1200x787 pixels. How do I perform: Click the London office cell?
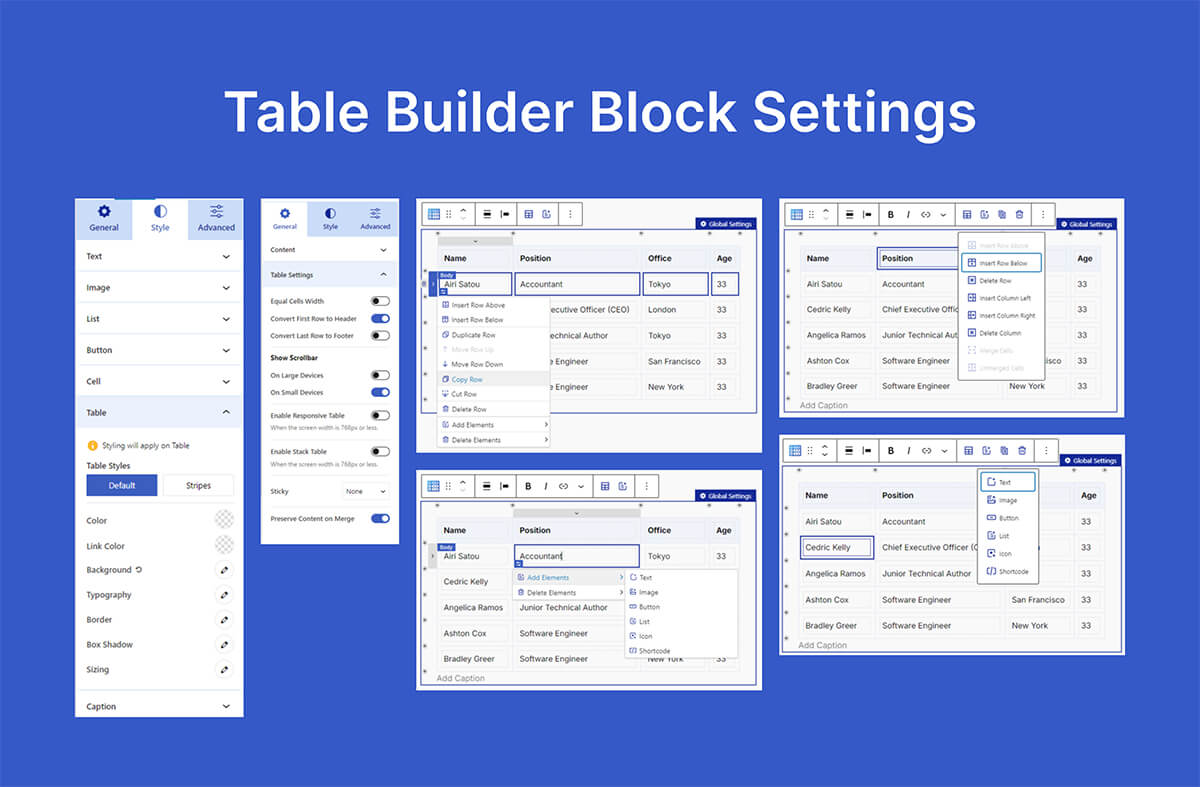point(673,310)
